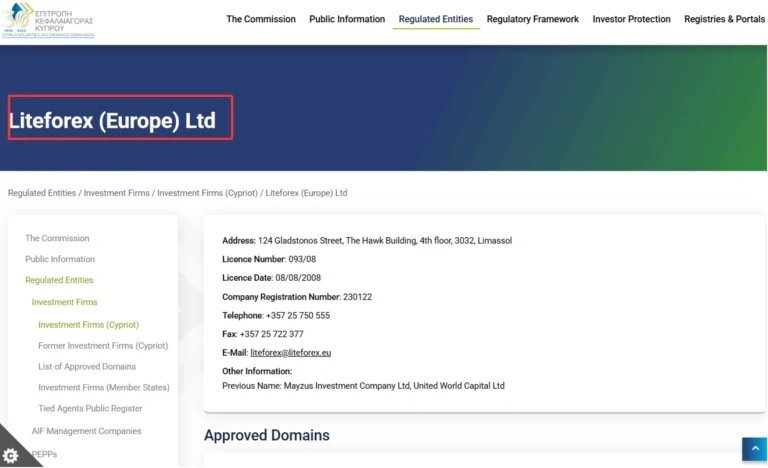This screenshot has width=768, height=468.
Task: Click the liteforex@liteforex.eu email link
Action: pyautogui.click(x=290, y=353)
